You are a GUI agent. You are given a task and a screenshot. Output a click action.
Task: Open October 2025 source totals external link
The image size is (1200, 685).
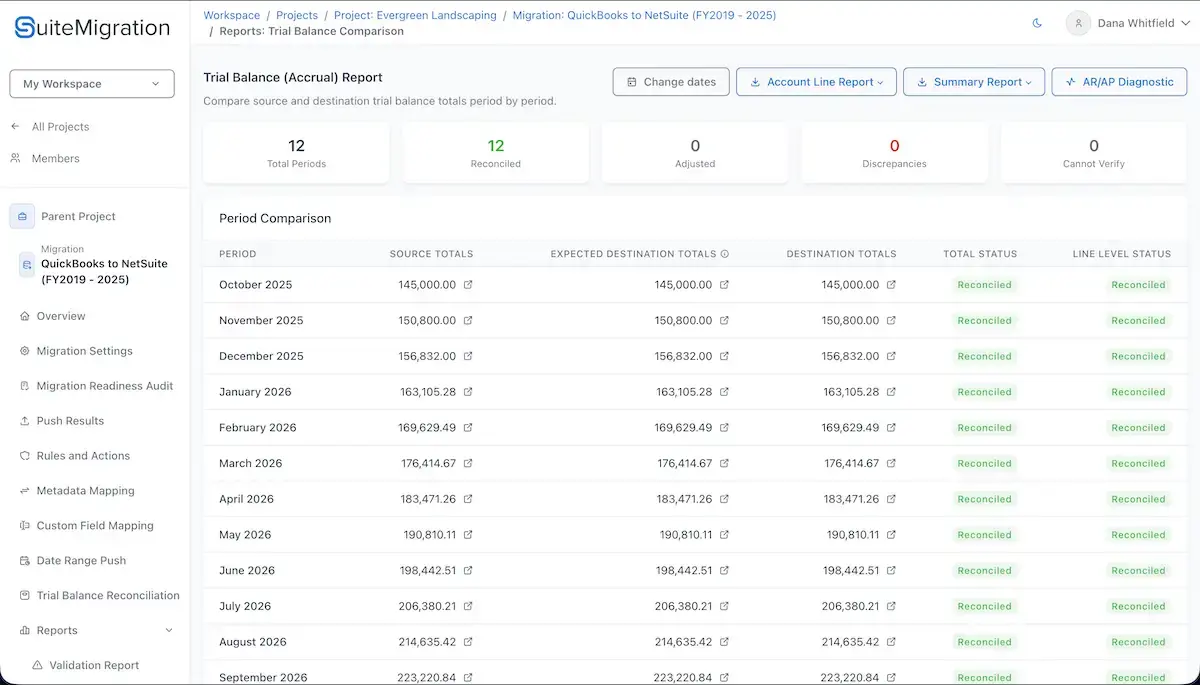468,285
